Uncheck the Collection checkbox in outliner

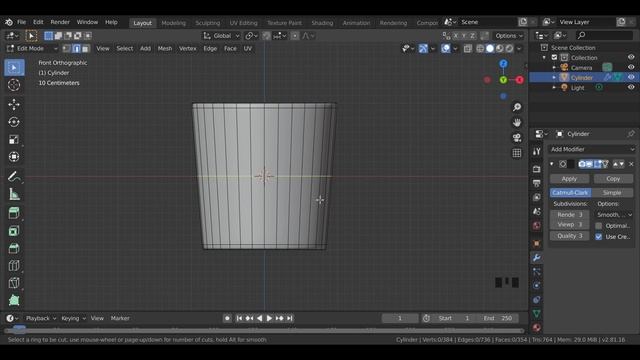(554, 58)
